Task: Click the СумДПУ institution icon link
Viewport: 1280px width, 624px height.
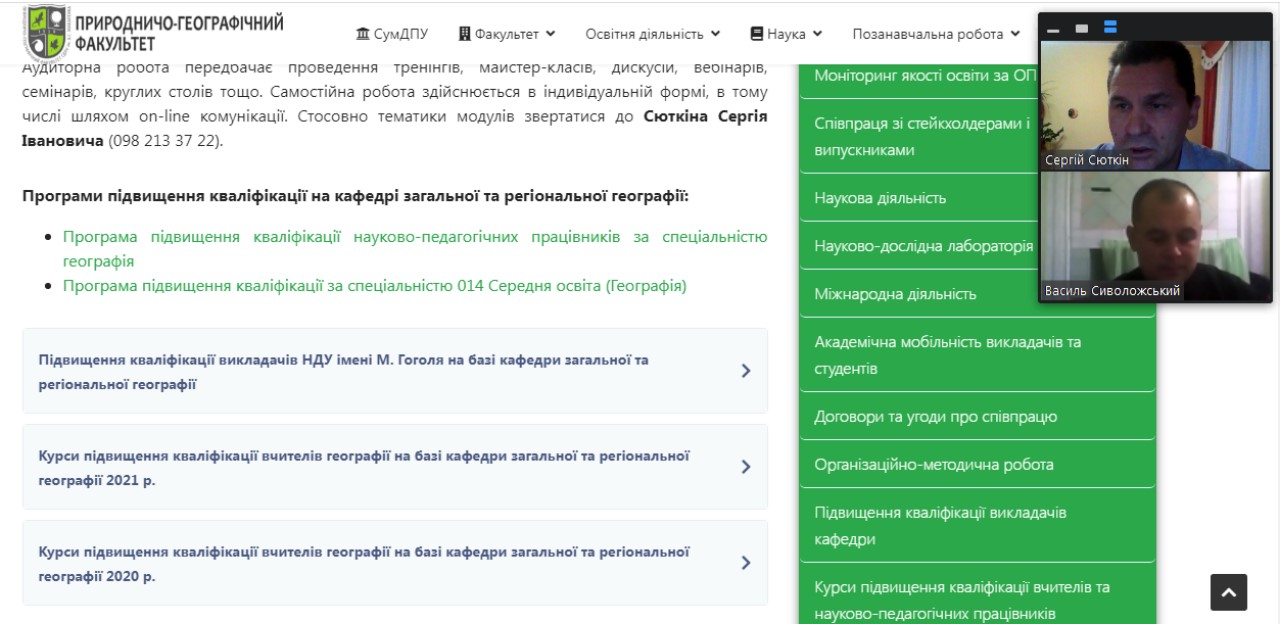Action: click(363, 34)
